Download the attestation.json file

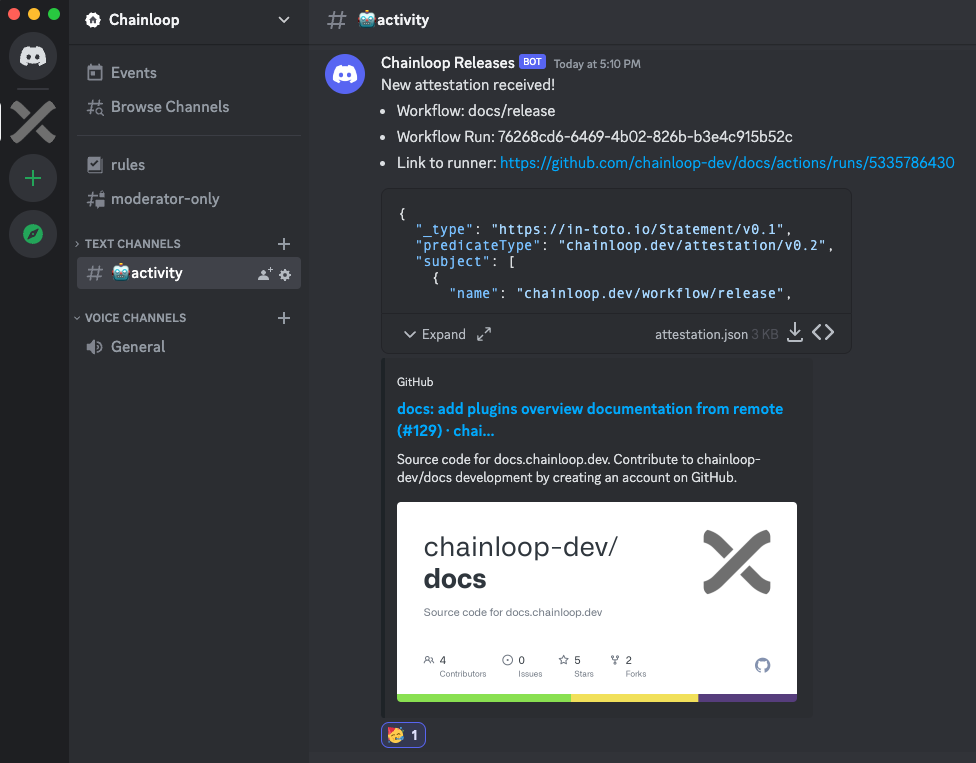coord(795,333)
